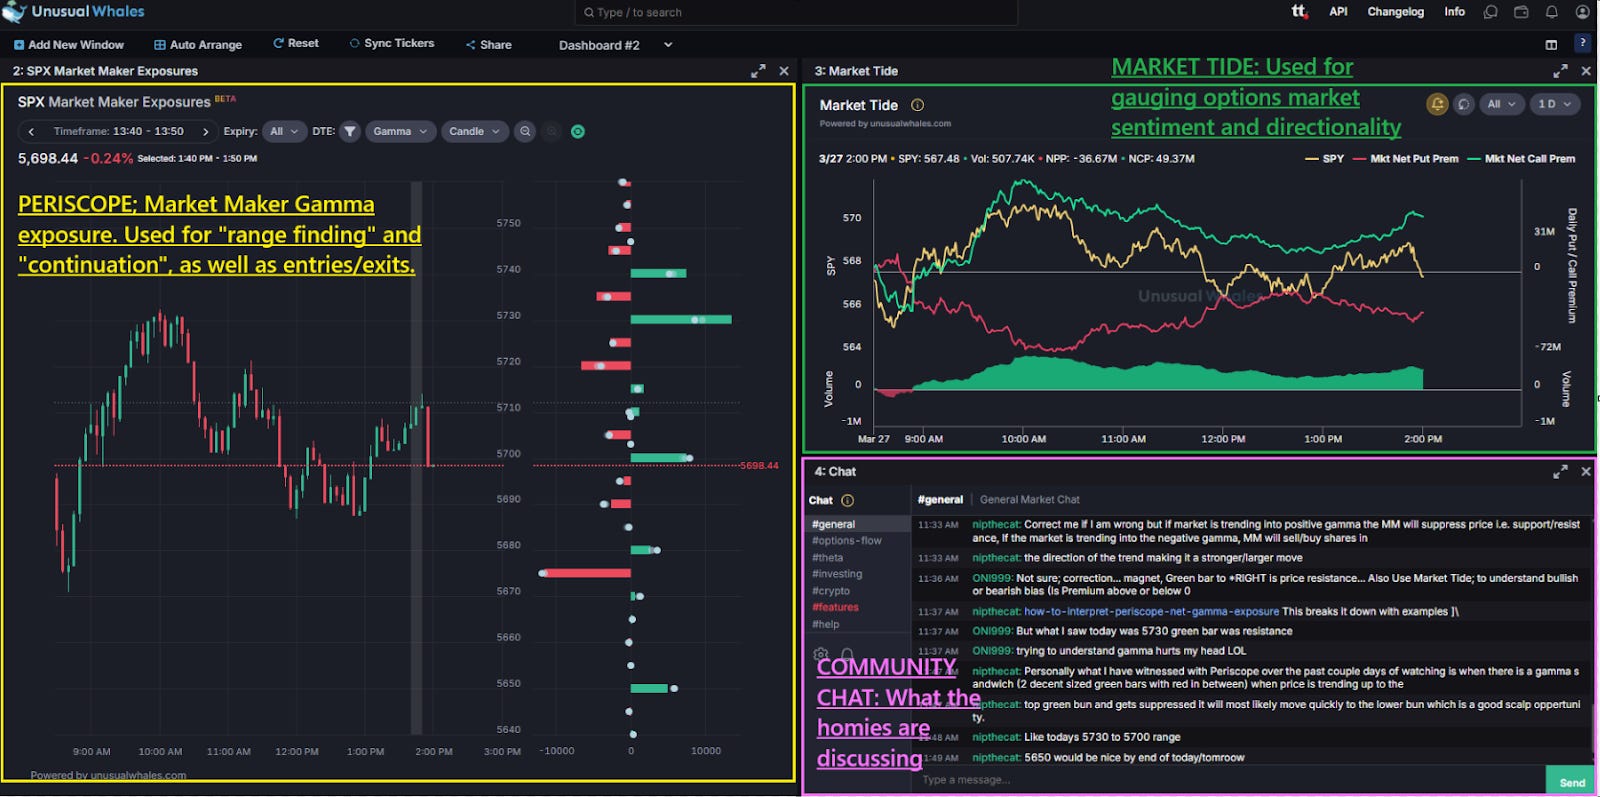Click the nipthecat username on 11:48 message

tap(996, 738)
